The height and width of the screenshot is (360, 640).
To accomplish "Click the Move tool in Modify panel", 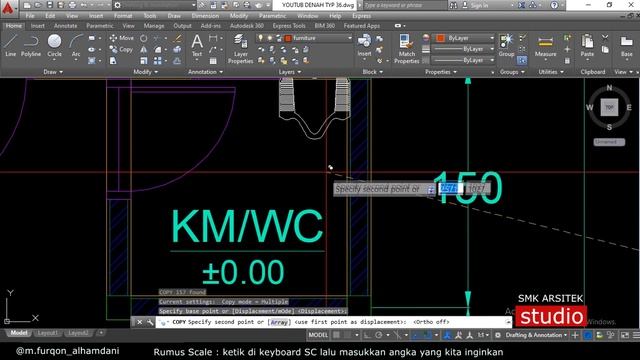I will (122, 38).
